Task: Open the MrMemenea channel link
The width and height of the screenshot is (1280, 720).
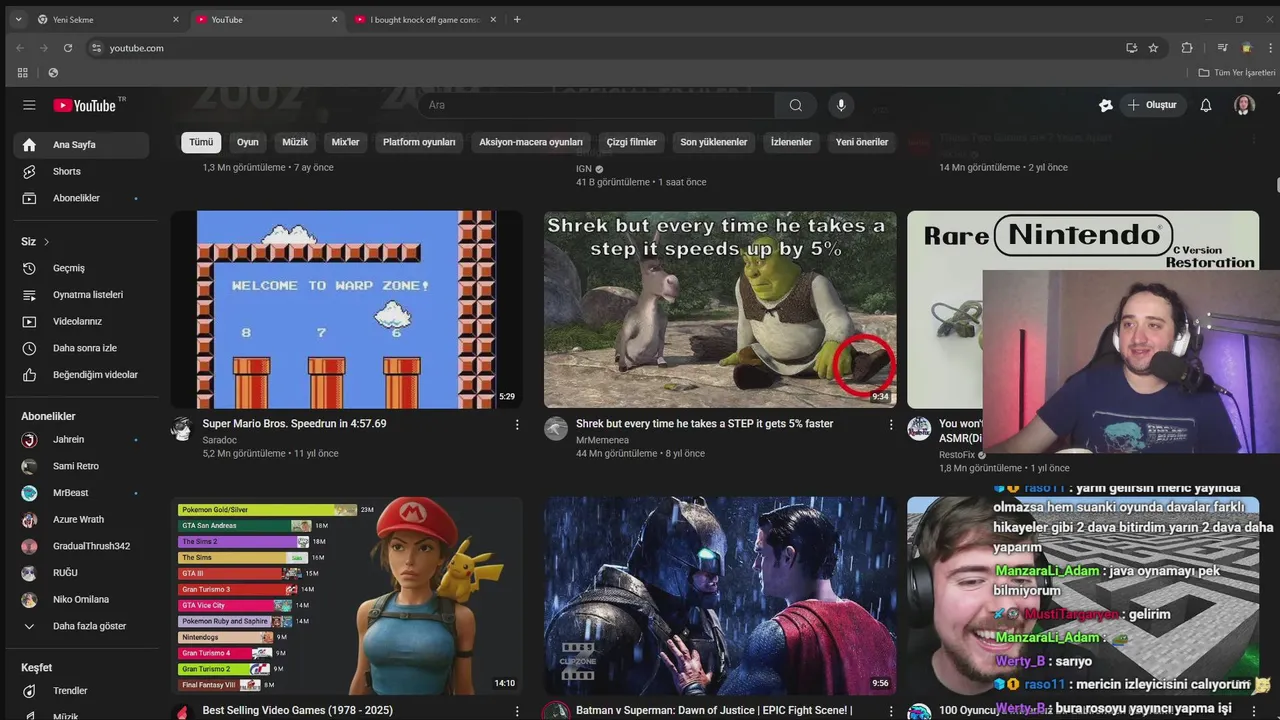Action: pos(602,440)
